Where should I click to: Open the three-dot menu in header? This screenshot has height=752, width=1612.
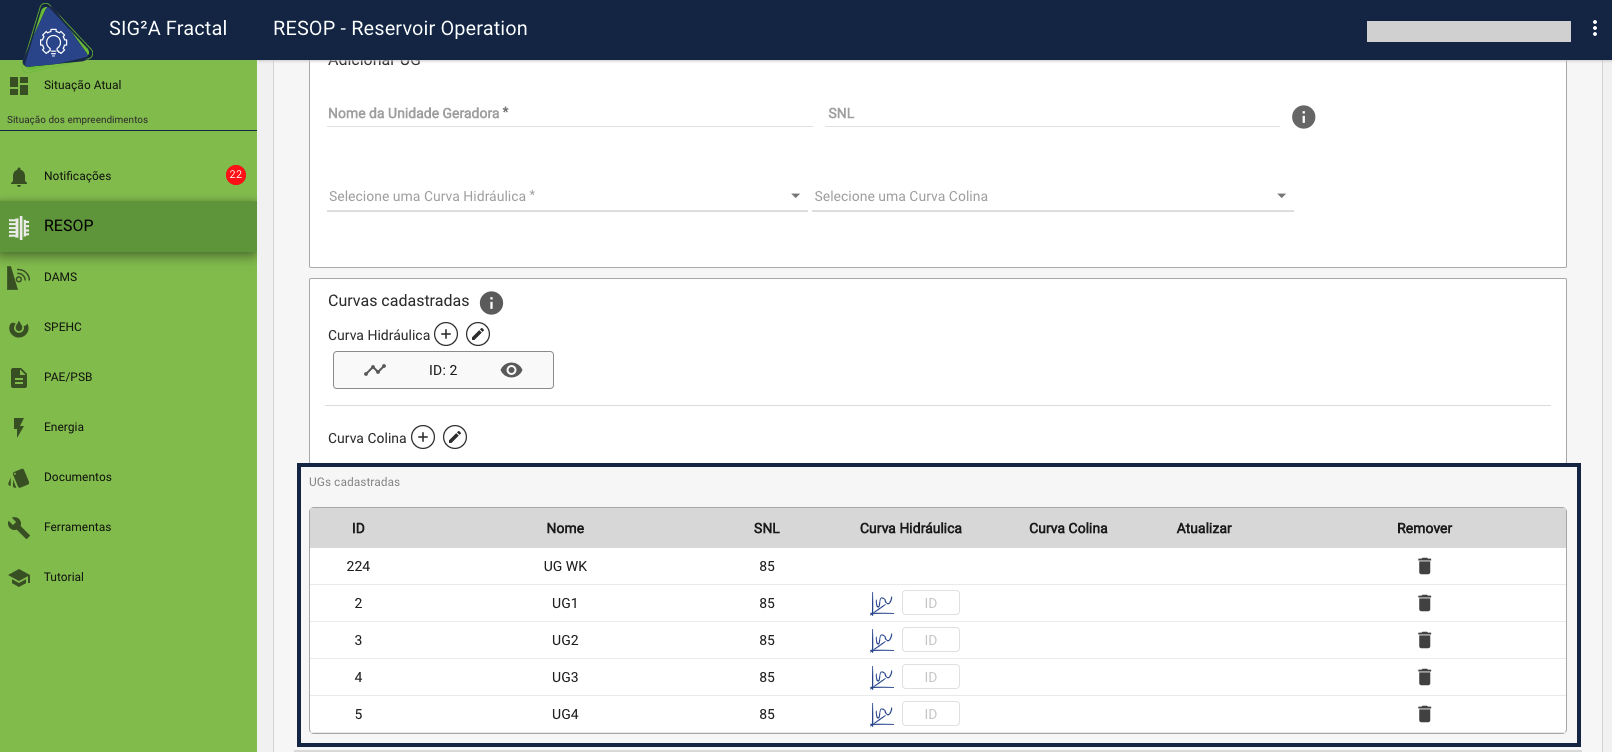(1594, 29)
